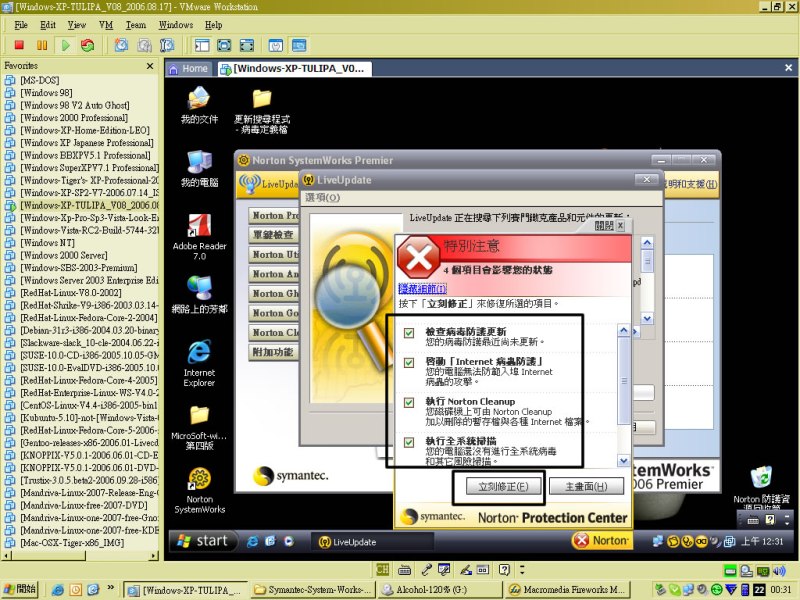Viewport: 800px width, 600px height.
Task: Click the VMware Power Off red square icon
Action: 19,45
